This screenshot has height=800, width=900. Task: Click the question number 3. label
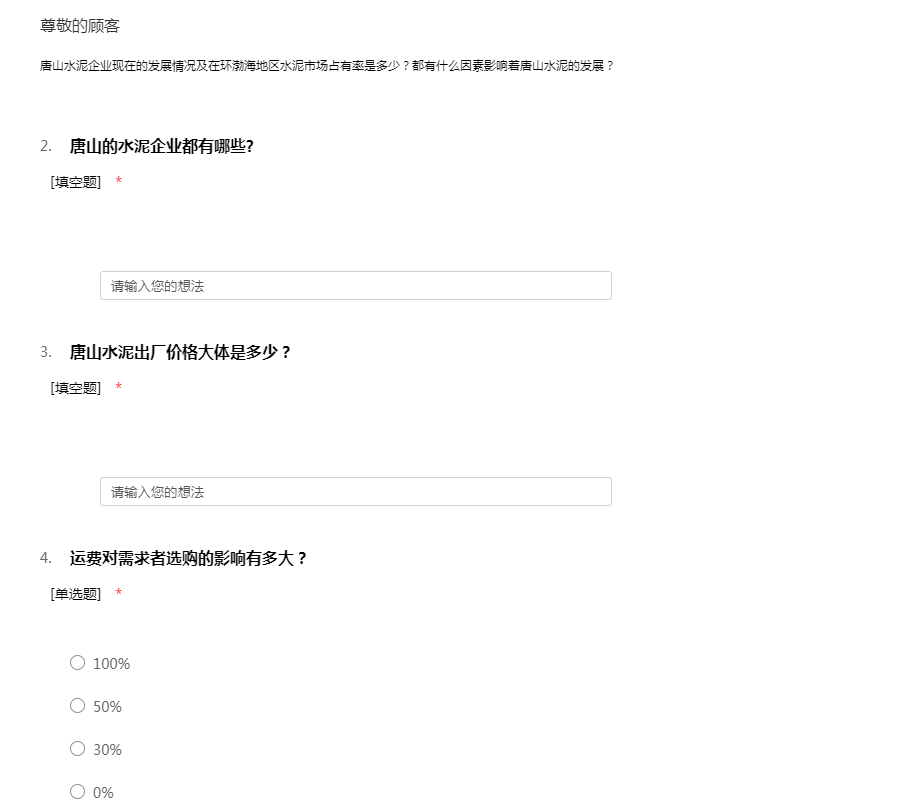[46, 352]
